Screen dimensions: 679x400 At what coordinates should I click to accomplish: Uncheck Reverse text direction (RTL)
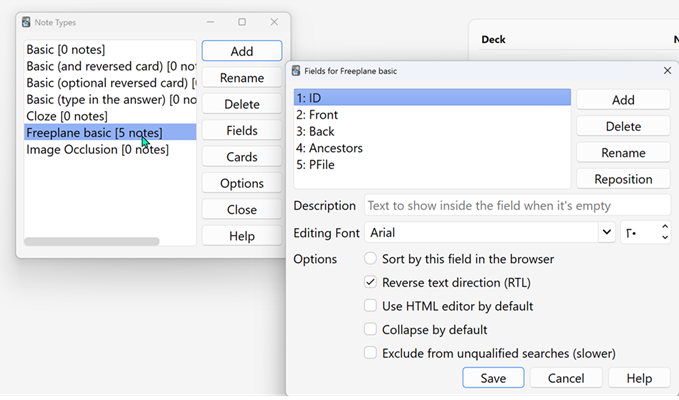coord(371,283)
